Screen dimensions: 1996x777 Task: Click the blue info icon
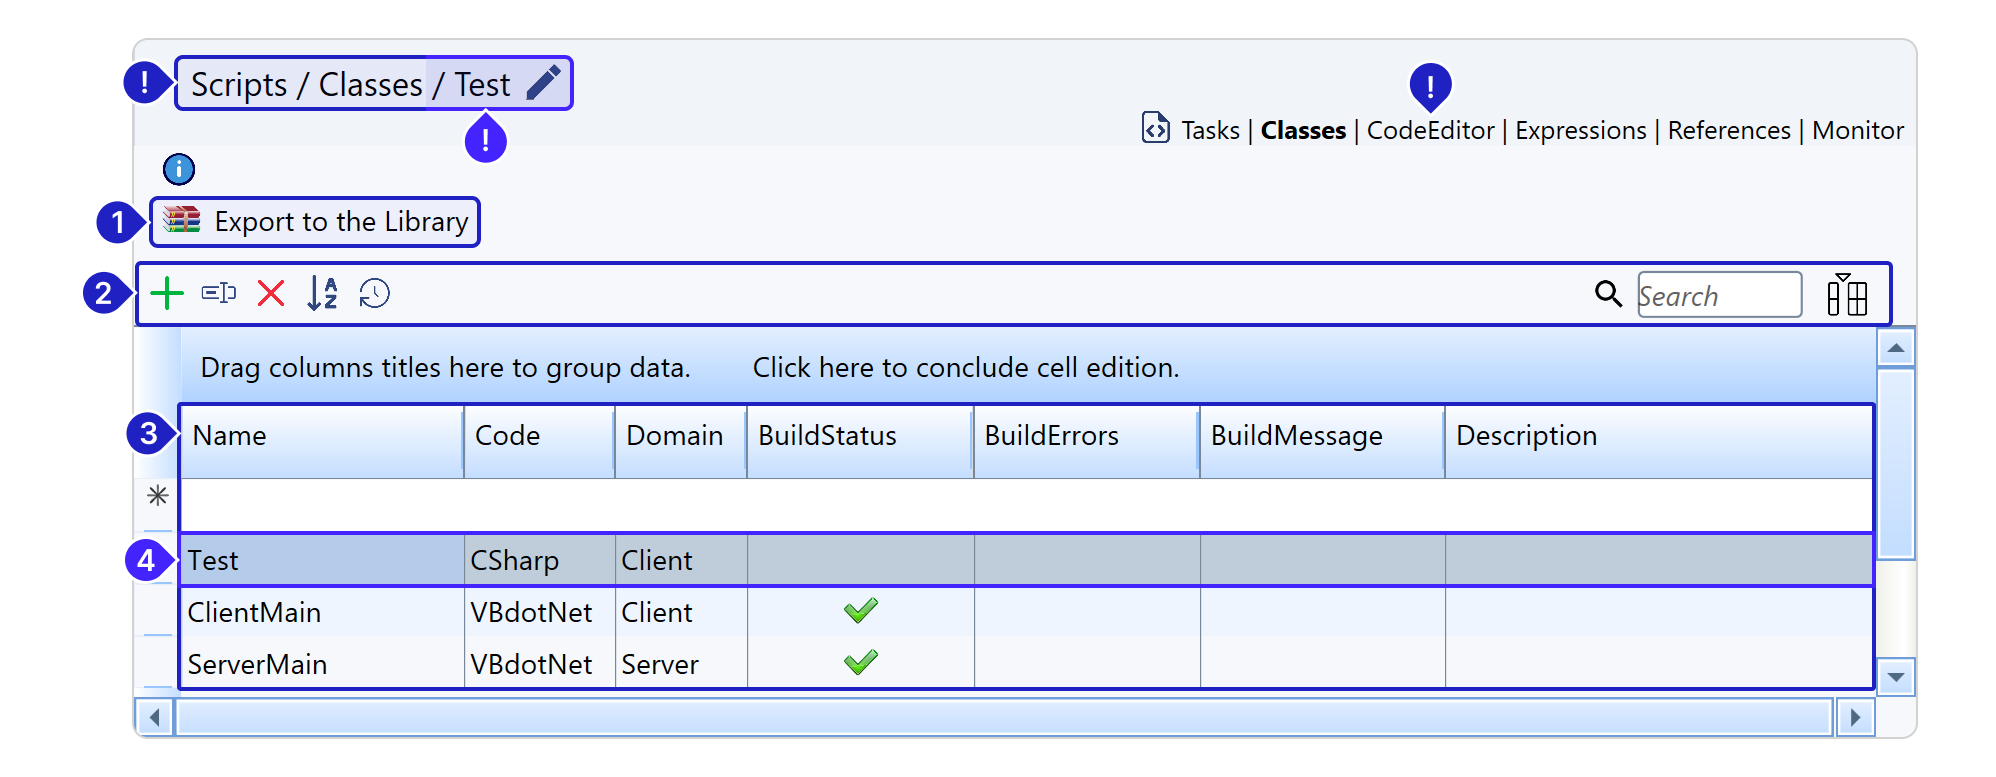[179, 169]
